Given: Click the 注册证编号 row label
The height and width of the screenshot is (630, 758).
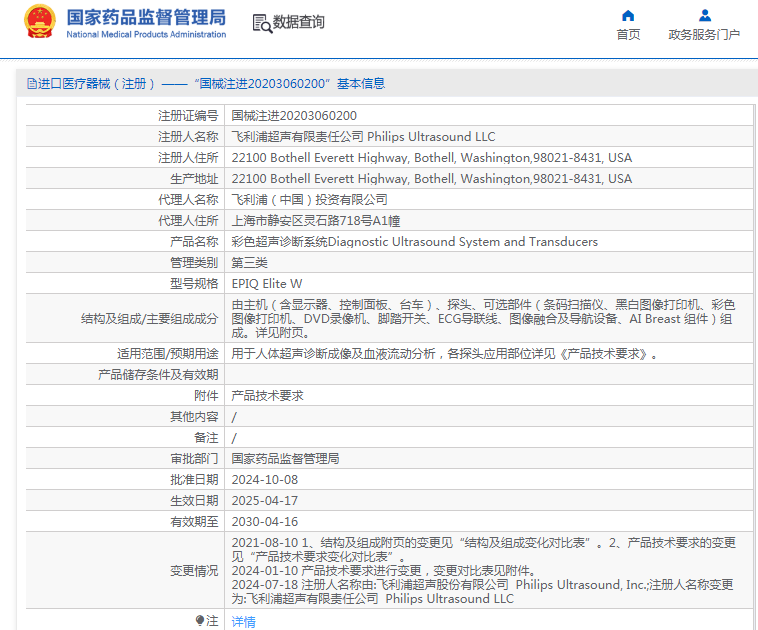Looking at the screenshot, I should [188, 116].
